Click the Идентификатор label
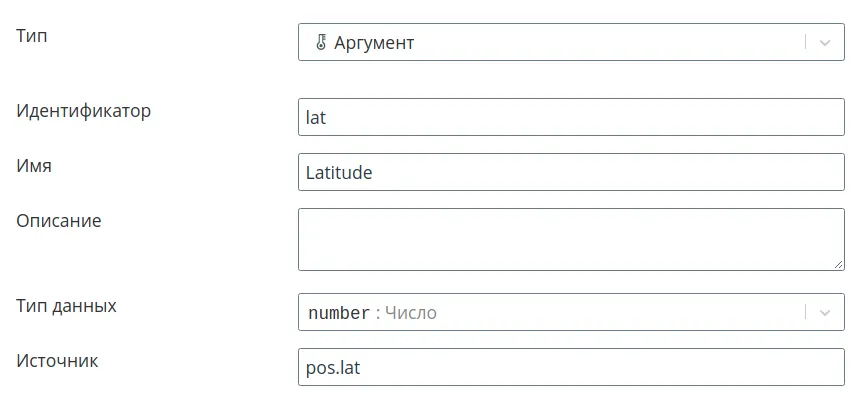856x393 pixels. (84, 111)
